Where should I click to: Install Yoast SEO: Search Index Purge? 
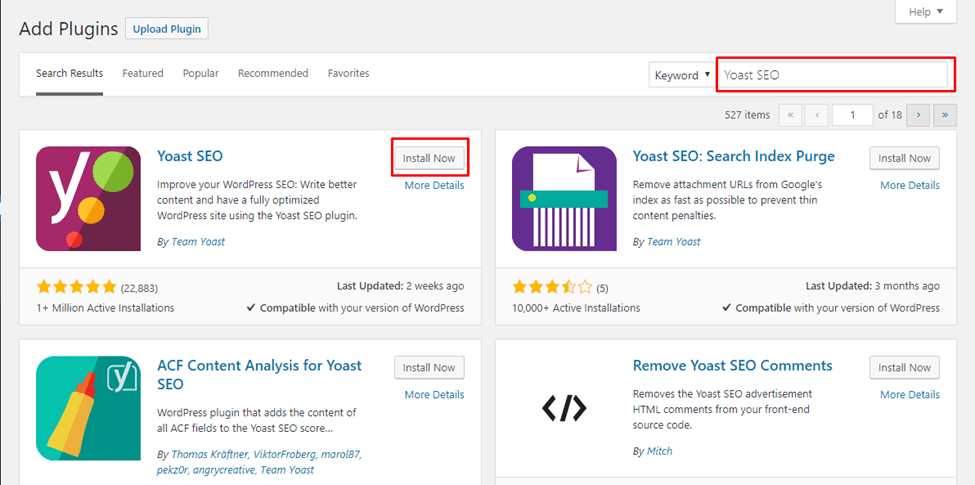(904, 158)
